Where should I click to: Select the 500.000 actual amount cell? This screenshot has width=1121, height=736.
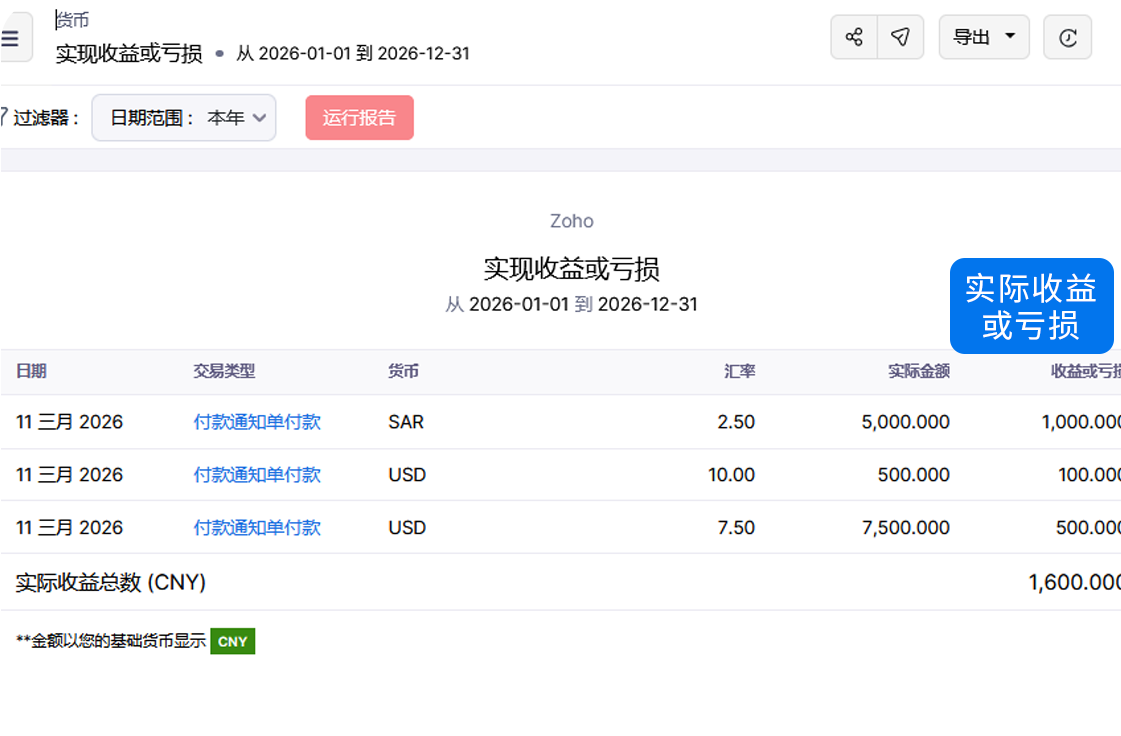(914, 475)
